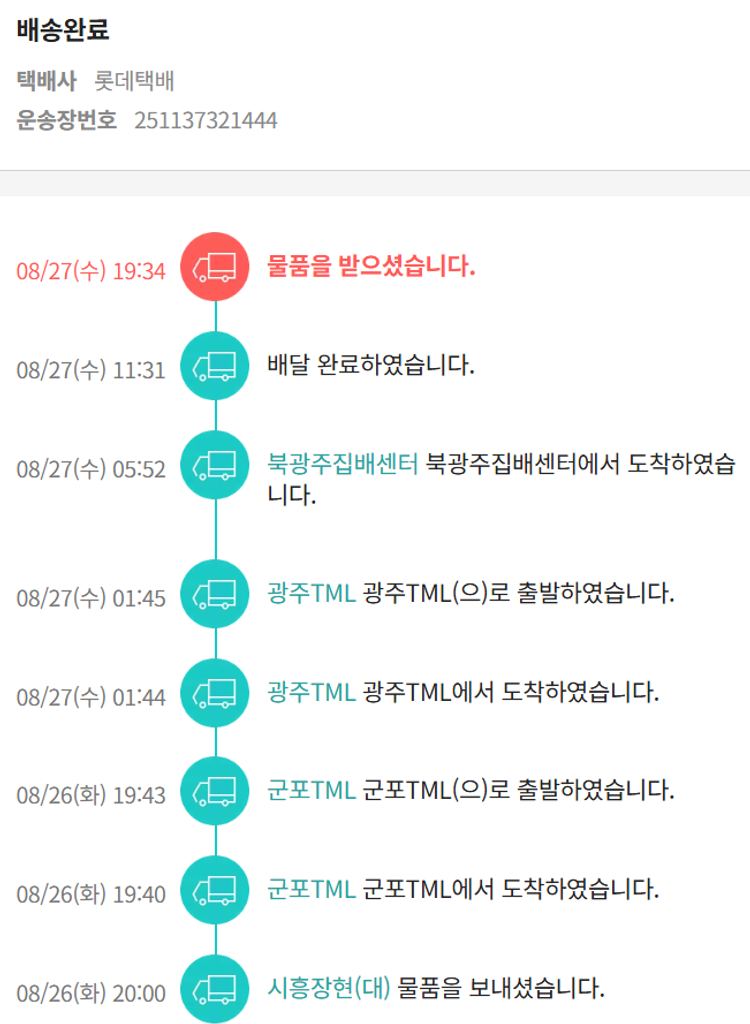Click tracking number 251137321444

pyautogui.click(x=206, y=121)
